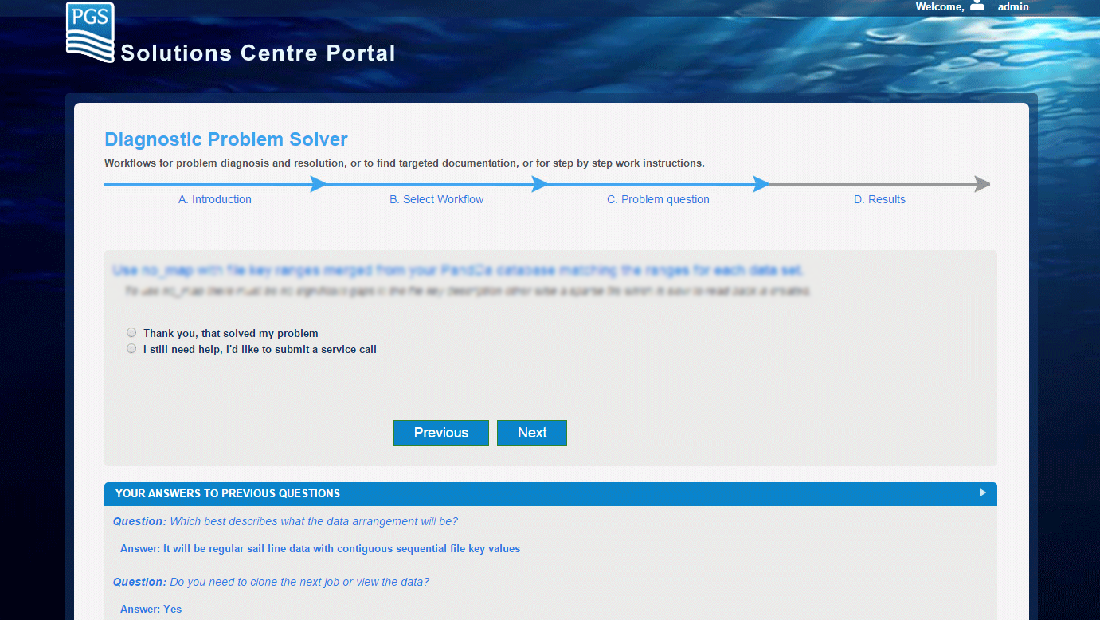Click the gray arrowhead ending the Results step

[982, 184]
